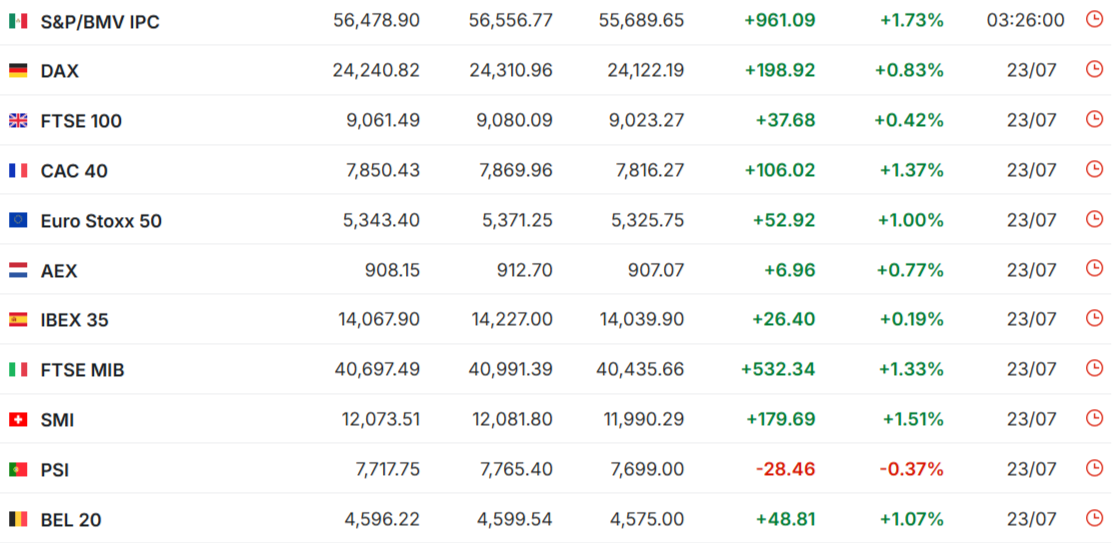Click the clock icon in BEL 20 row
The height and width of the screenshot is (543, 1115).
point(1094,517)
